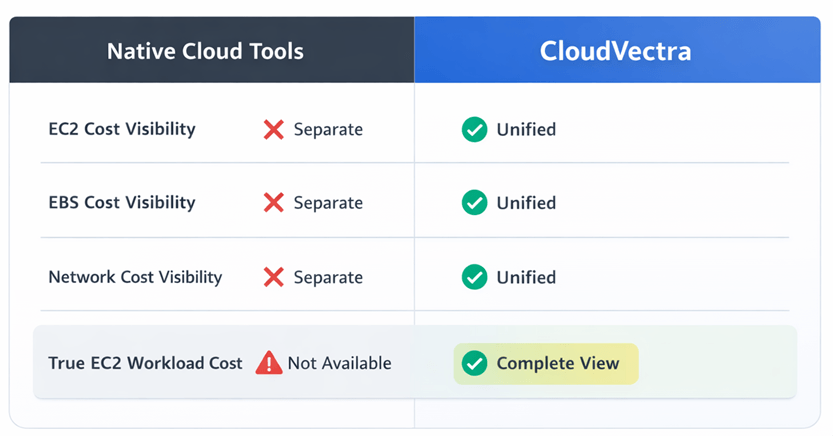
Task: Click Separate text in EC2 Cost Visibility row
Action: tap(328, 130)
